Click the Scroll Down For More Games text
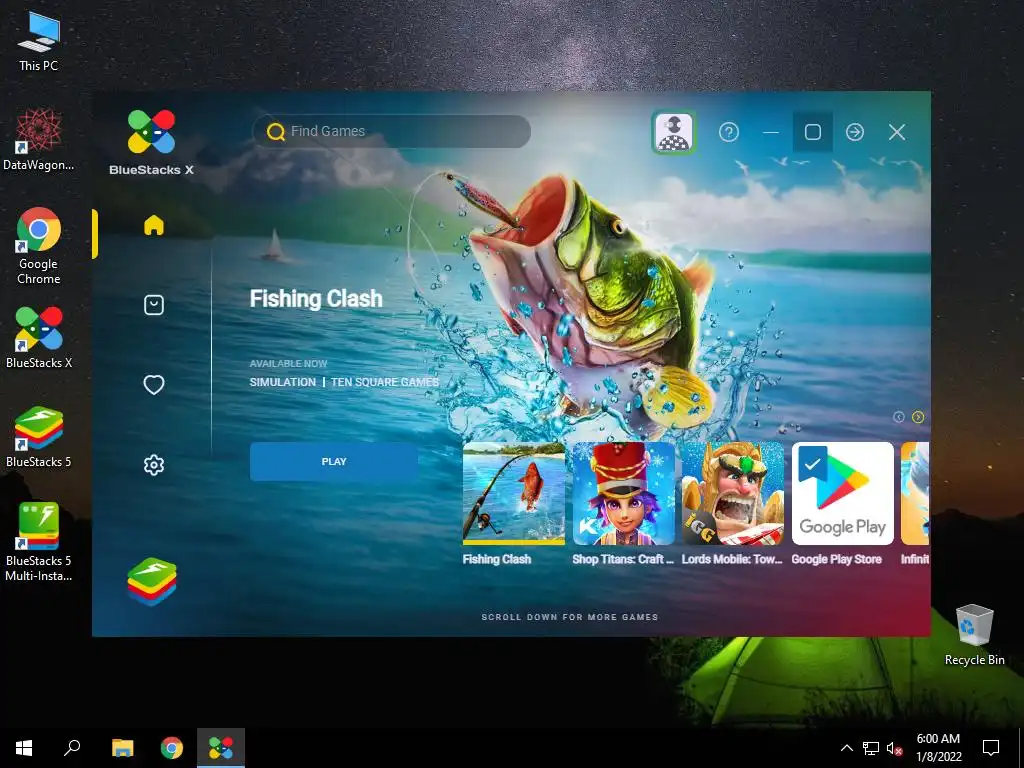1024x768 pixels. tap(569, 617)
